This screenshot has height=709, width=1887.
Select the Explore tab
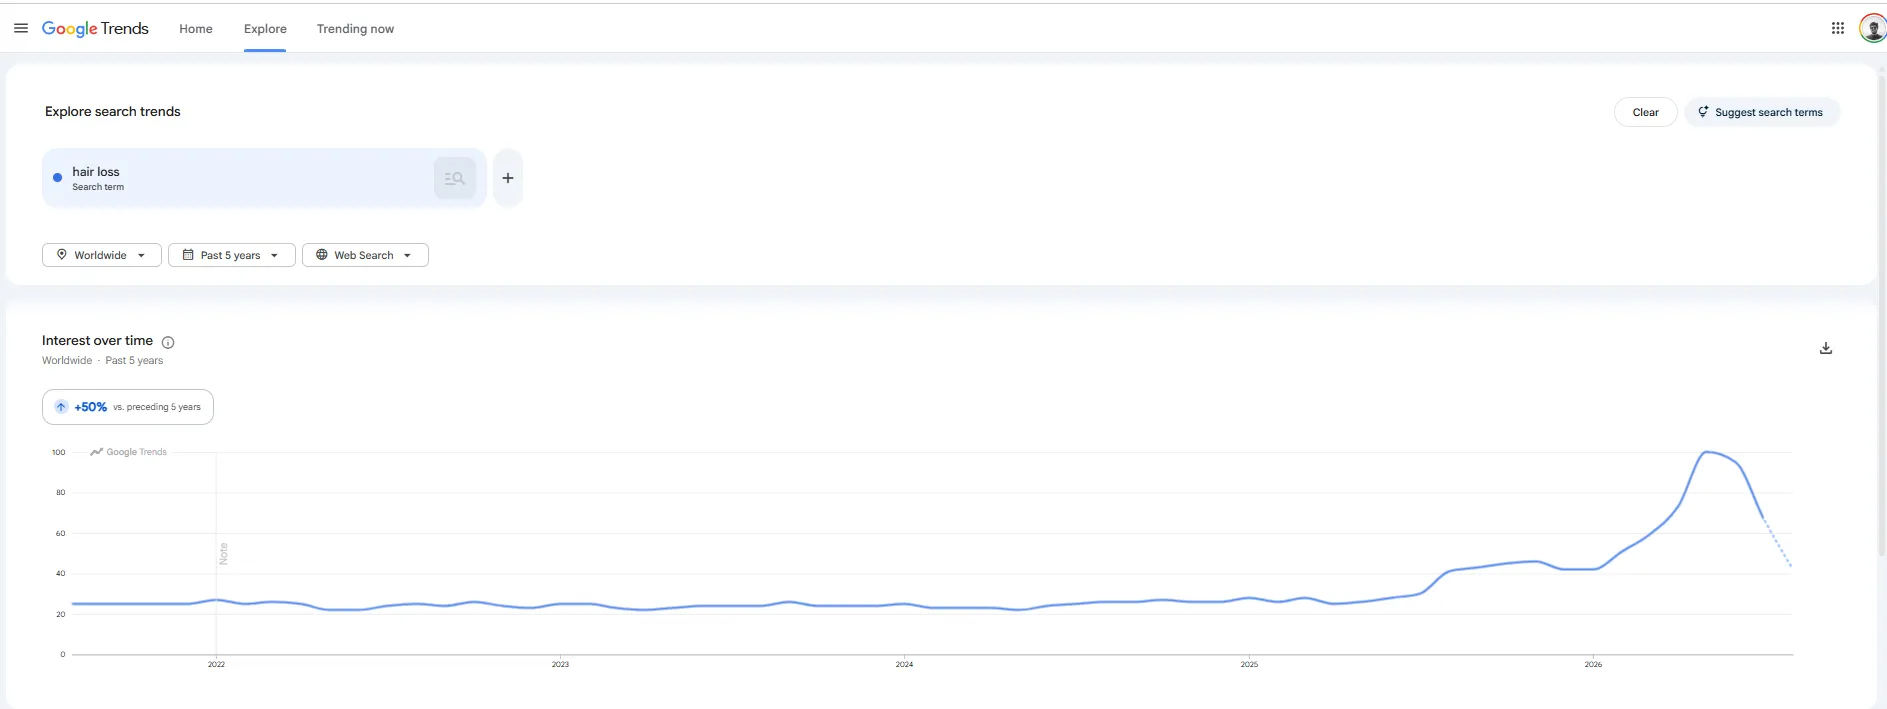pos(265,29)
